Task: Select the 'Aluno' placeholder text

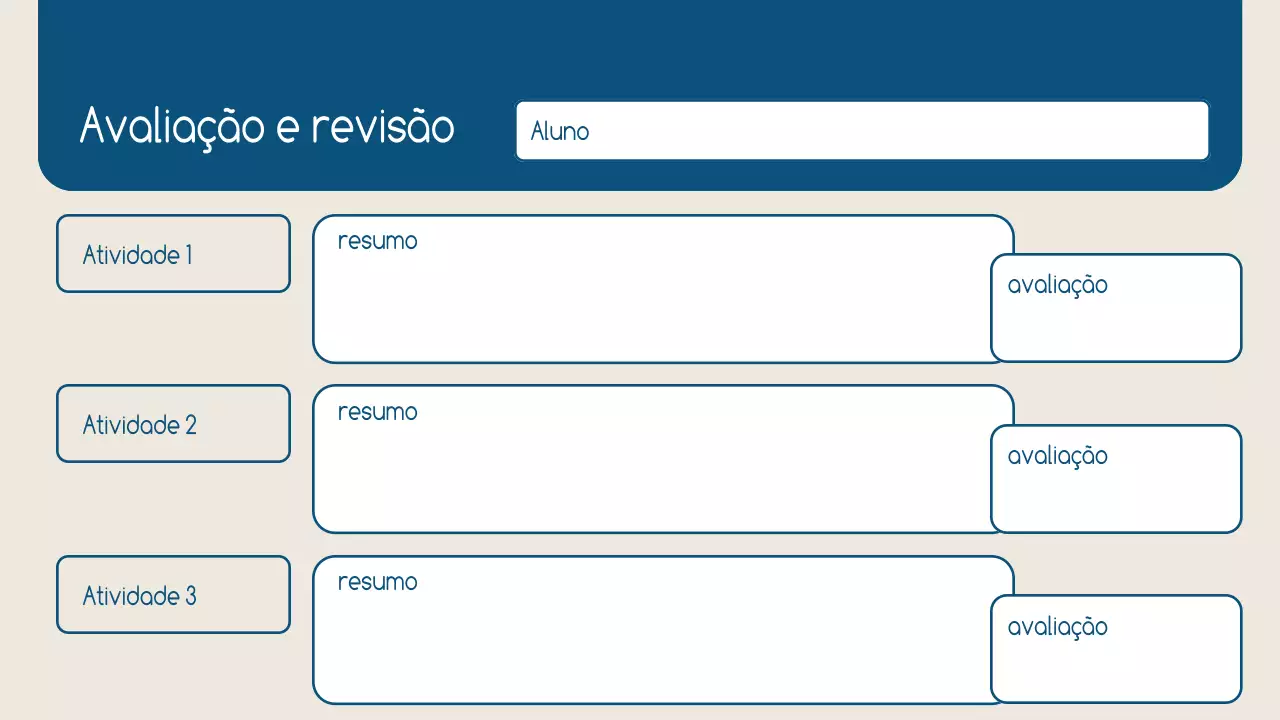Action: pos(559,131)
